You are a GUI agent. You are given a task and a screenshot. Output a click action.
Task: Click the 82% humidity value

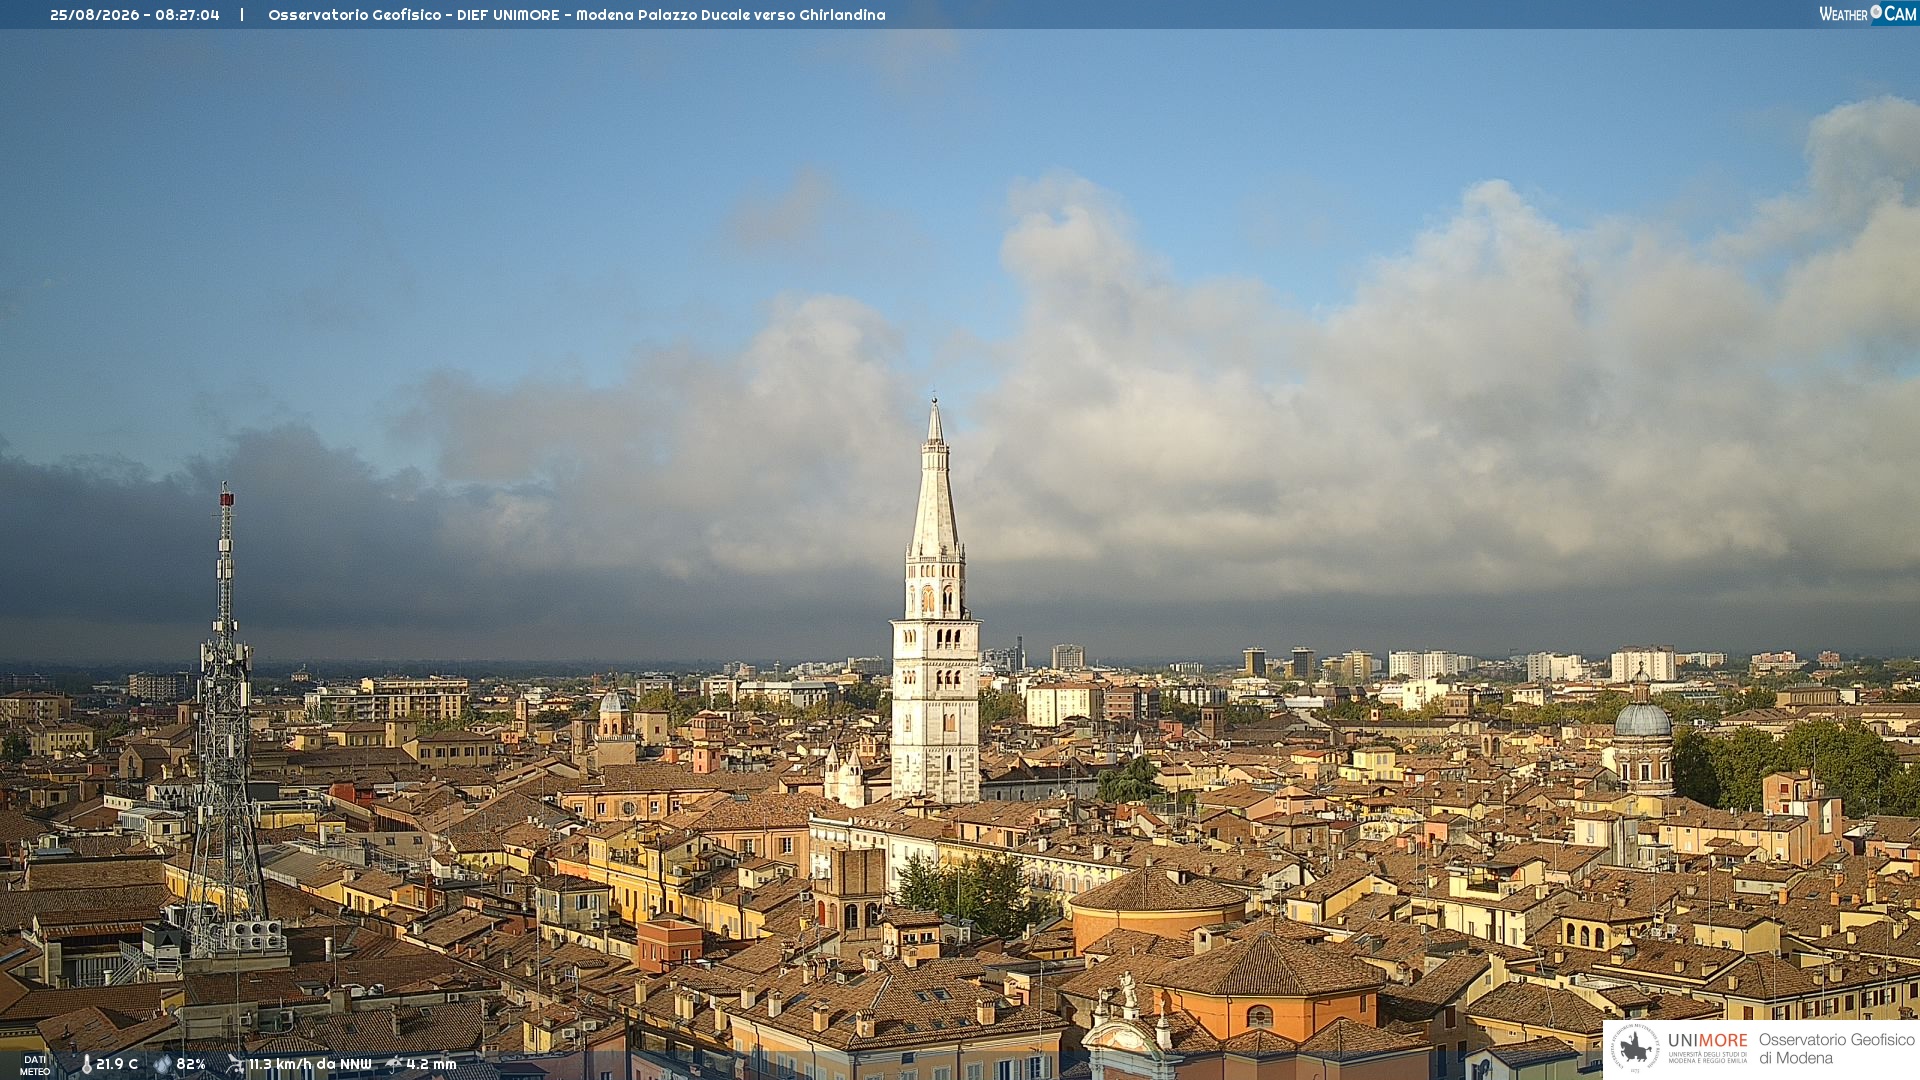click(x=191, y=1065)
